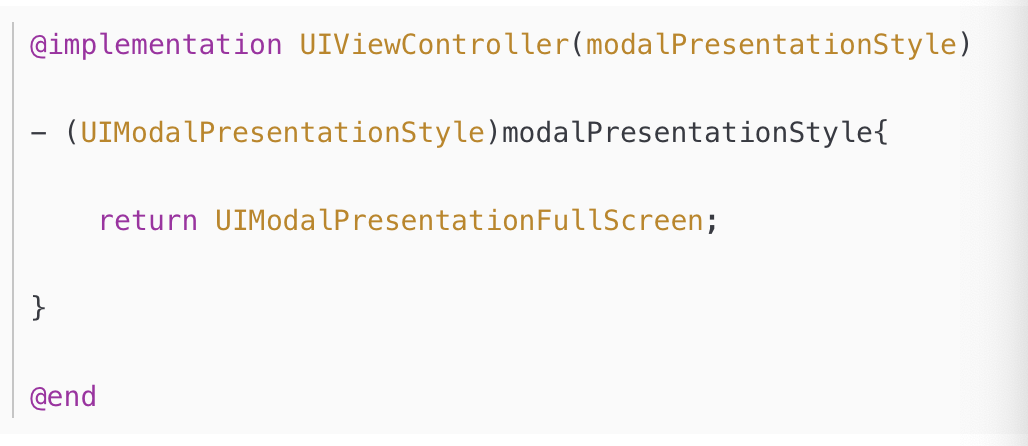The height and width of the screenshot is (446, 1028).
Task: Click the opening parenthesis before UIModalPresentationStyle
Action: click(73, 133)
